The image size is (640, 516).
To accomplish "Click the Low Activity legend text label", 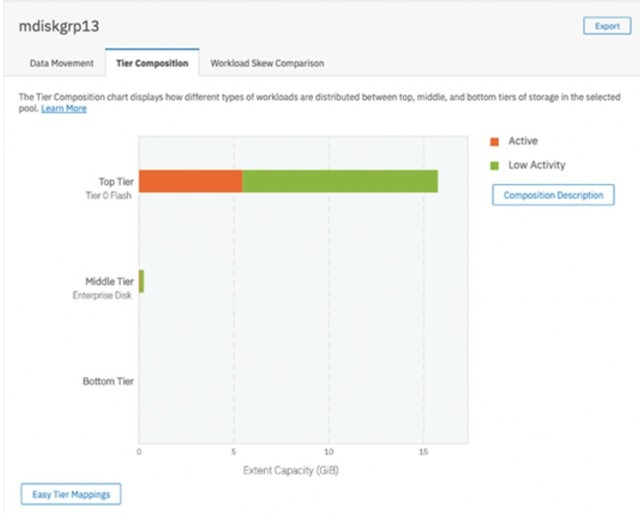I will 537,165.
